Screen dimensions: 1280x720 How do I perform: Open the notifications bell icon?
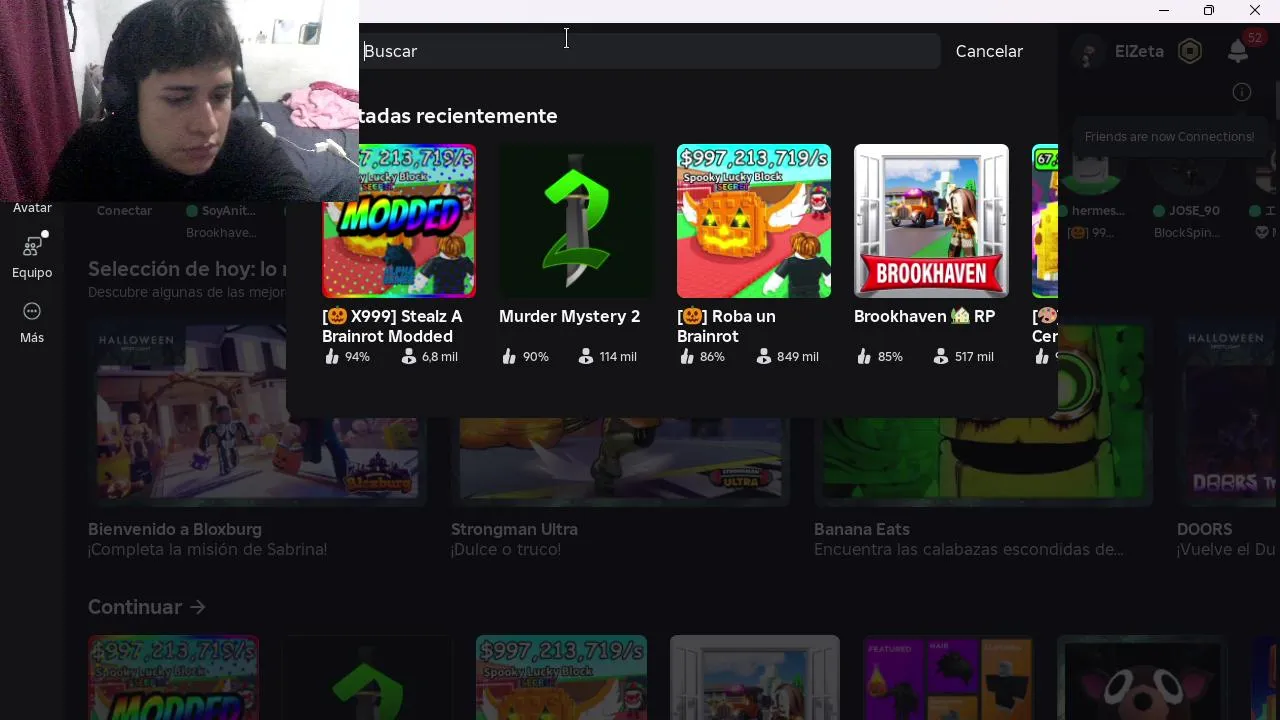point(1238,51)
